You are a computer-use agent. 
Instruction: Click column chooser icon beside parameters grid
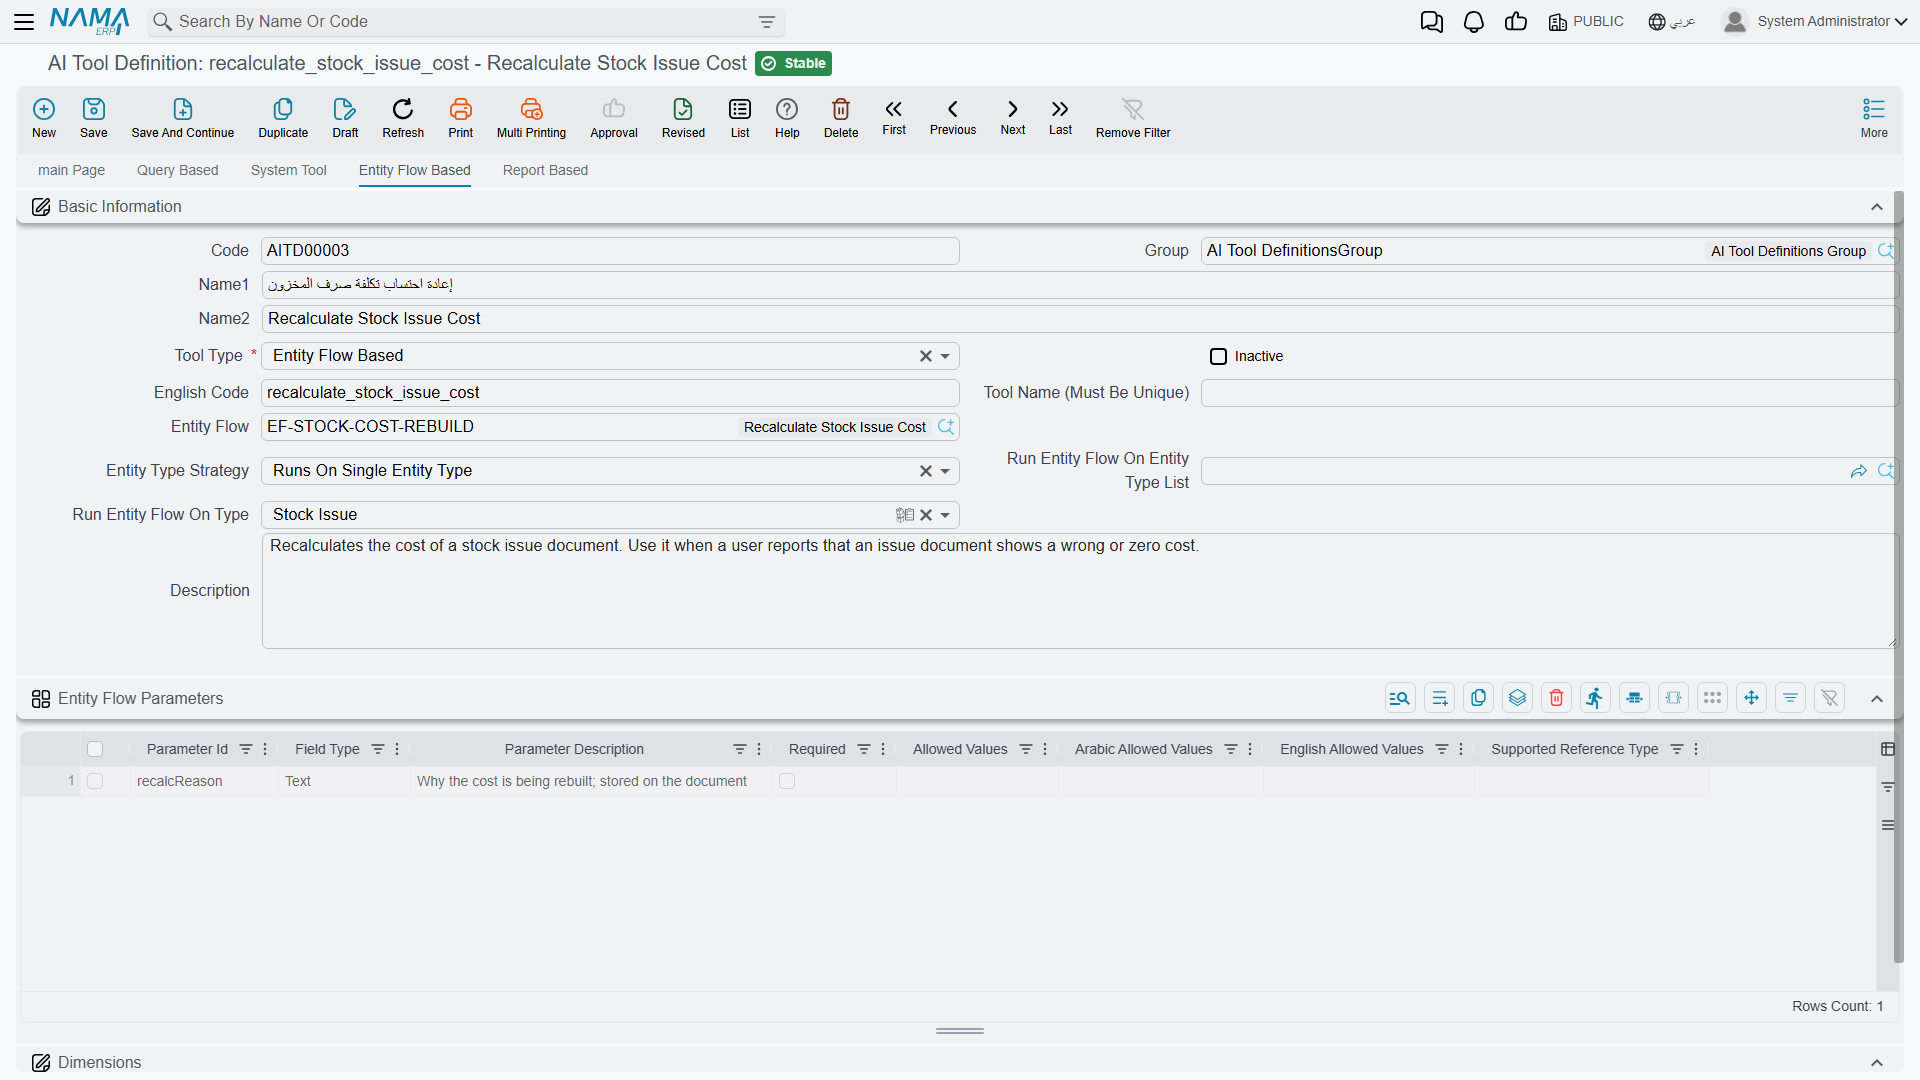point(1888,749)
